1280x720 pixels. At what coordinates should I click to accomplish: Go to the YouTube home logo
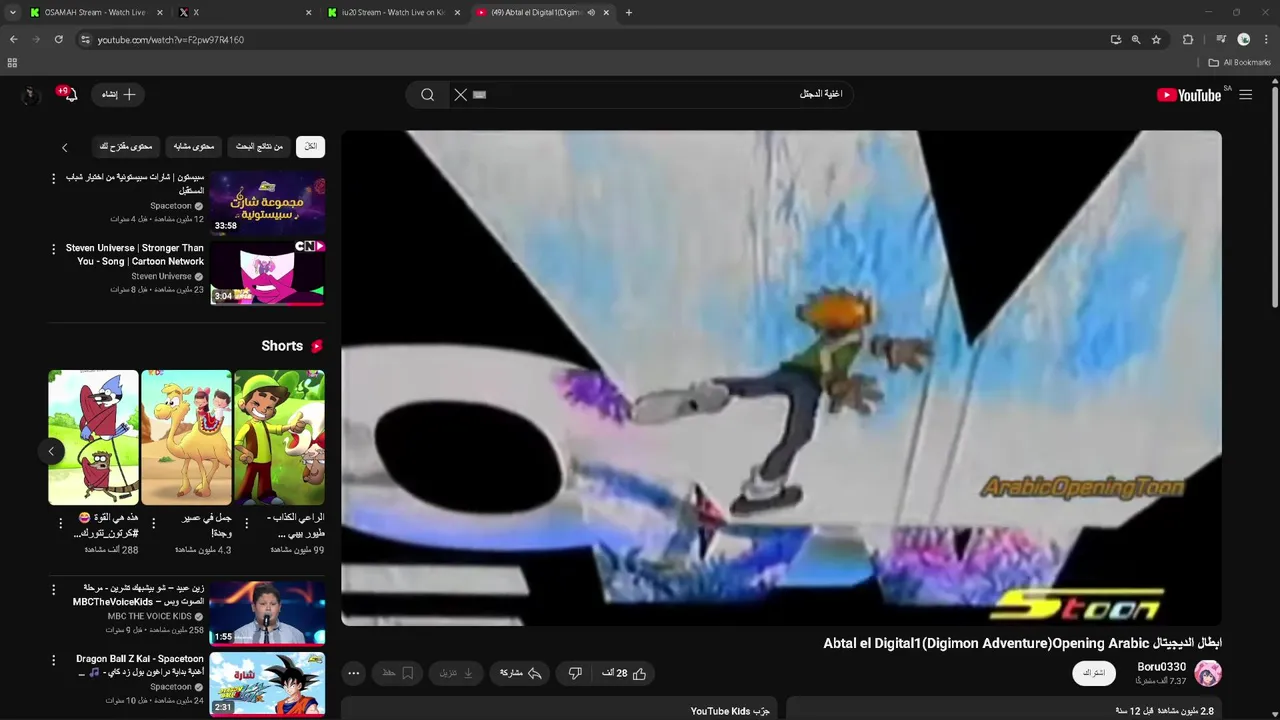[1189, 95]
